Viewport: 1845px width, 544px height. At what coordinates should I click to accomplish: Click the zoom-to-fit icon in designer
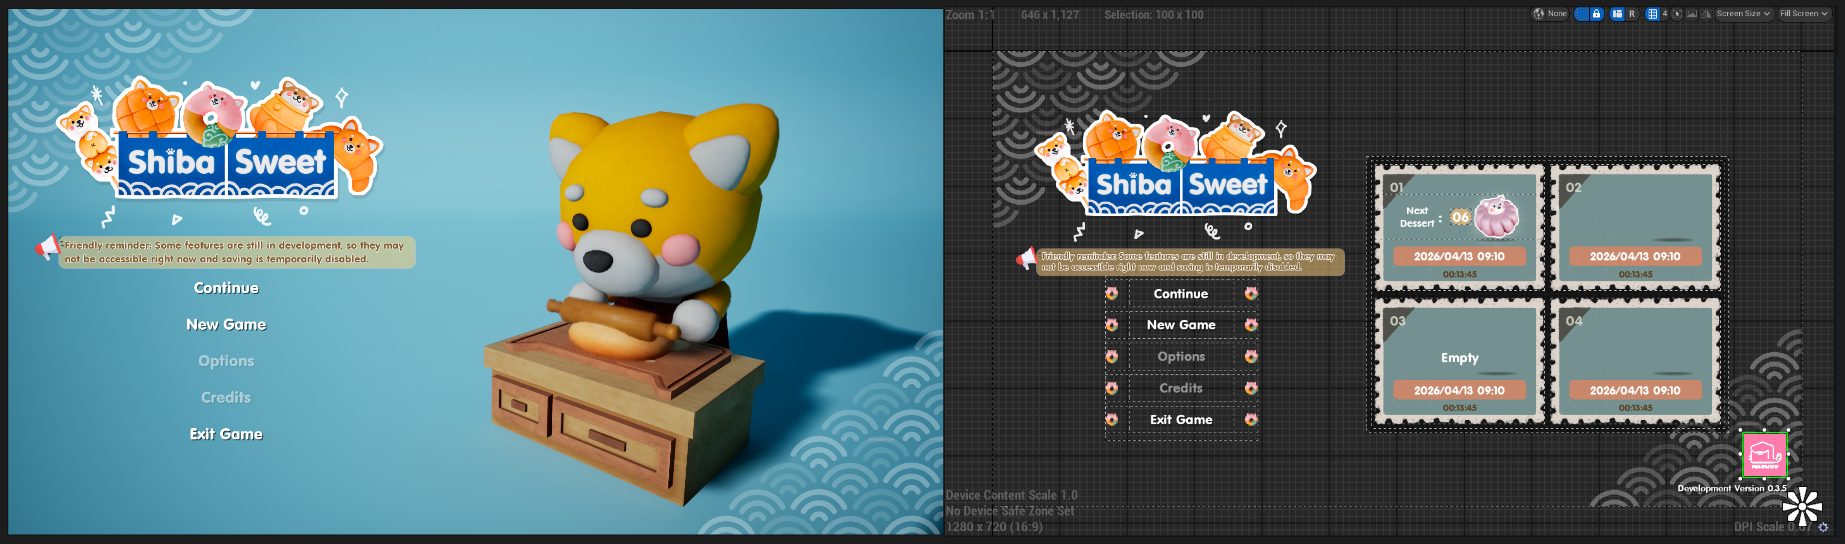pyautogui.click(x=1677, y=14)
